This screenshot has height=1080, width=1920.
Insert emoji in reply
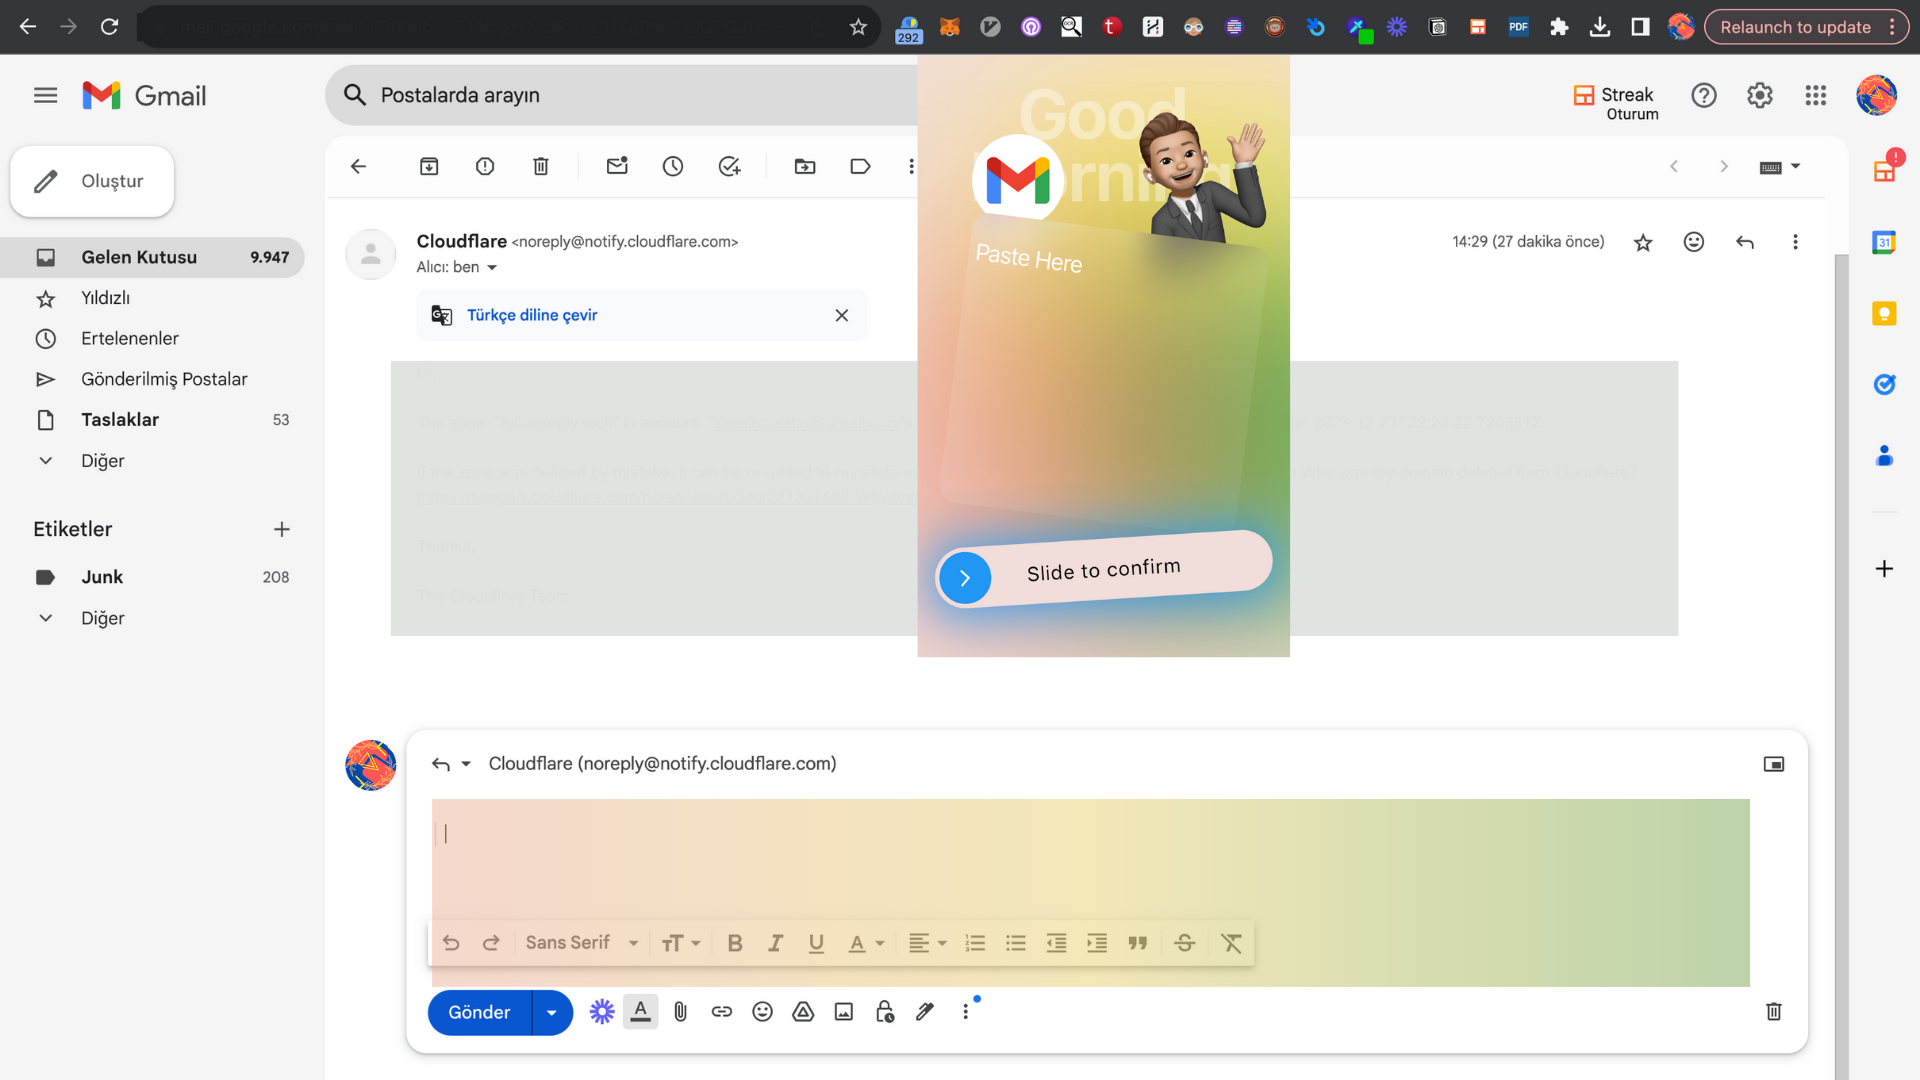pos(762,1012)
